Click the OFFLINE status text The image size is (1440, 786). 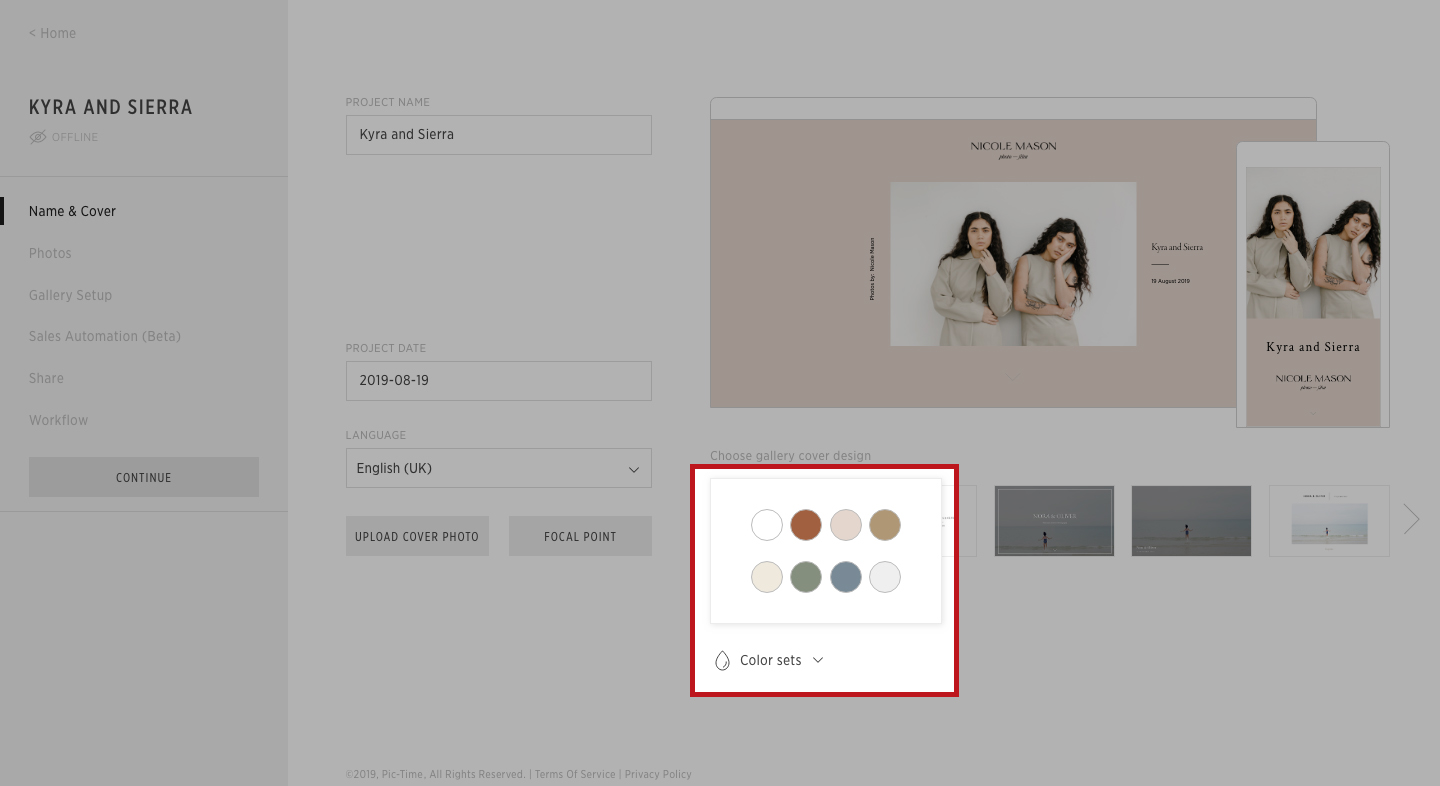(75, 137)
